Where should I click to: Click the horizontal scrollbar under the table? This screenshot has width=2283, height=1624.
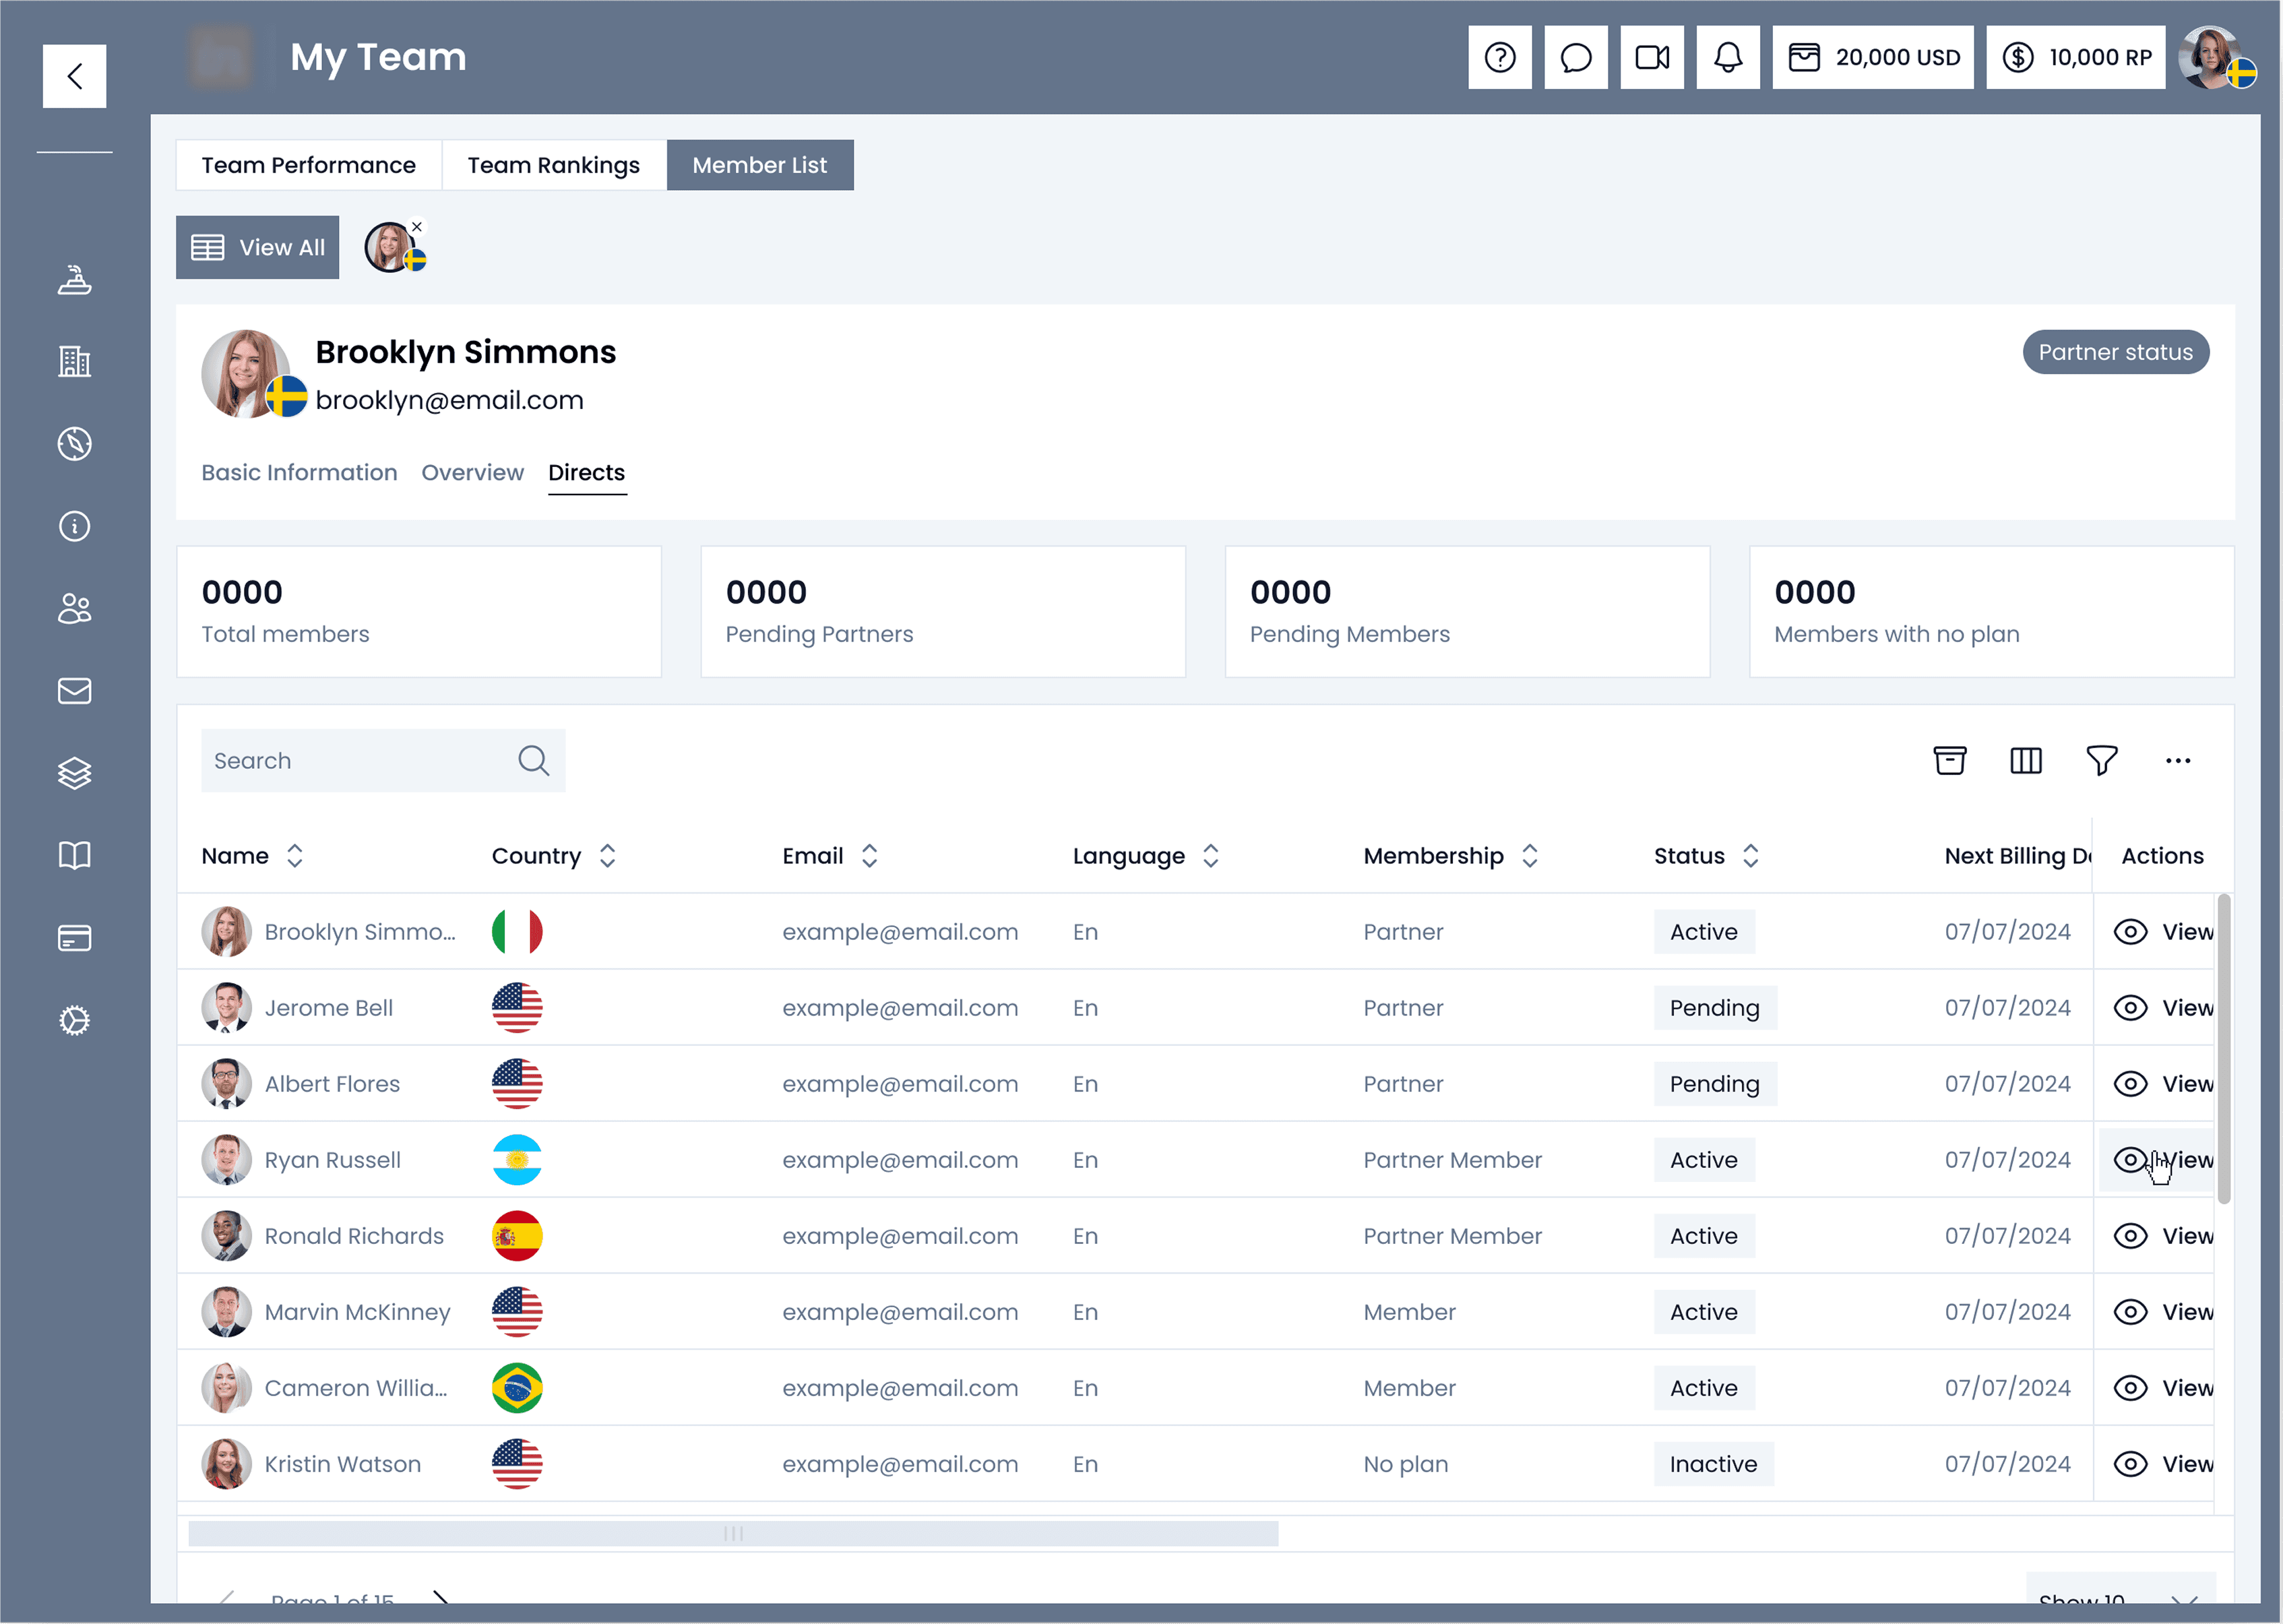click(732, 1534)
